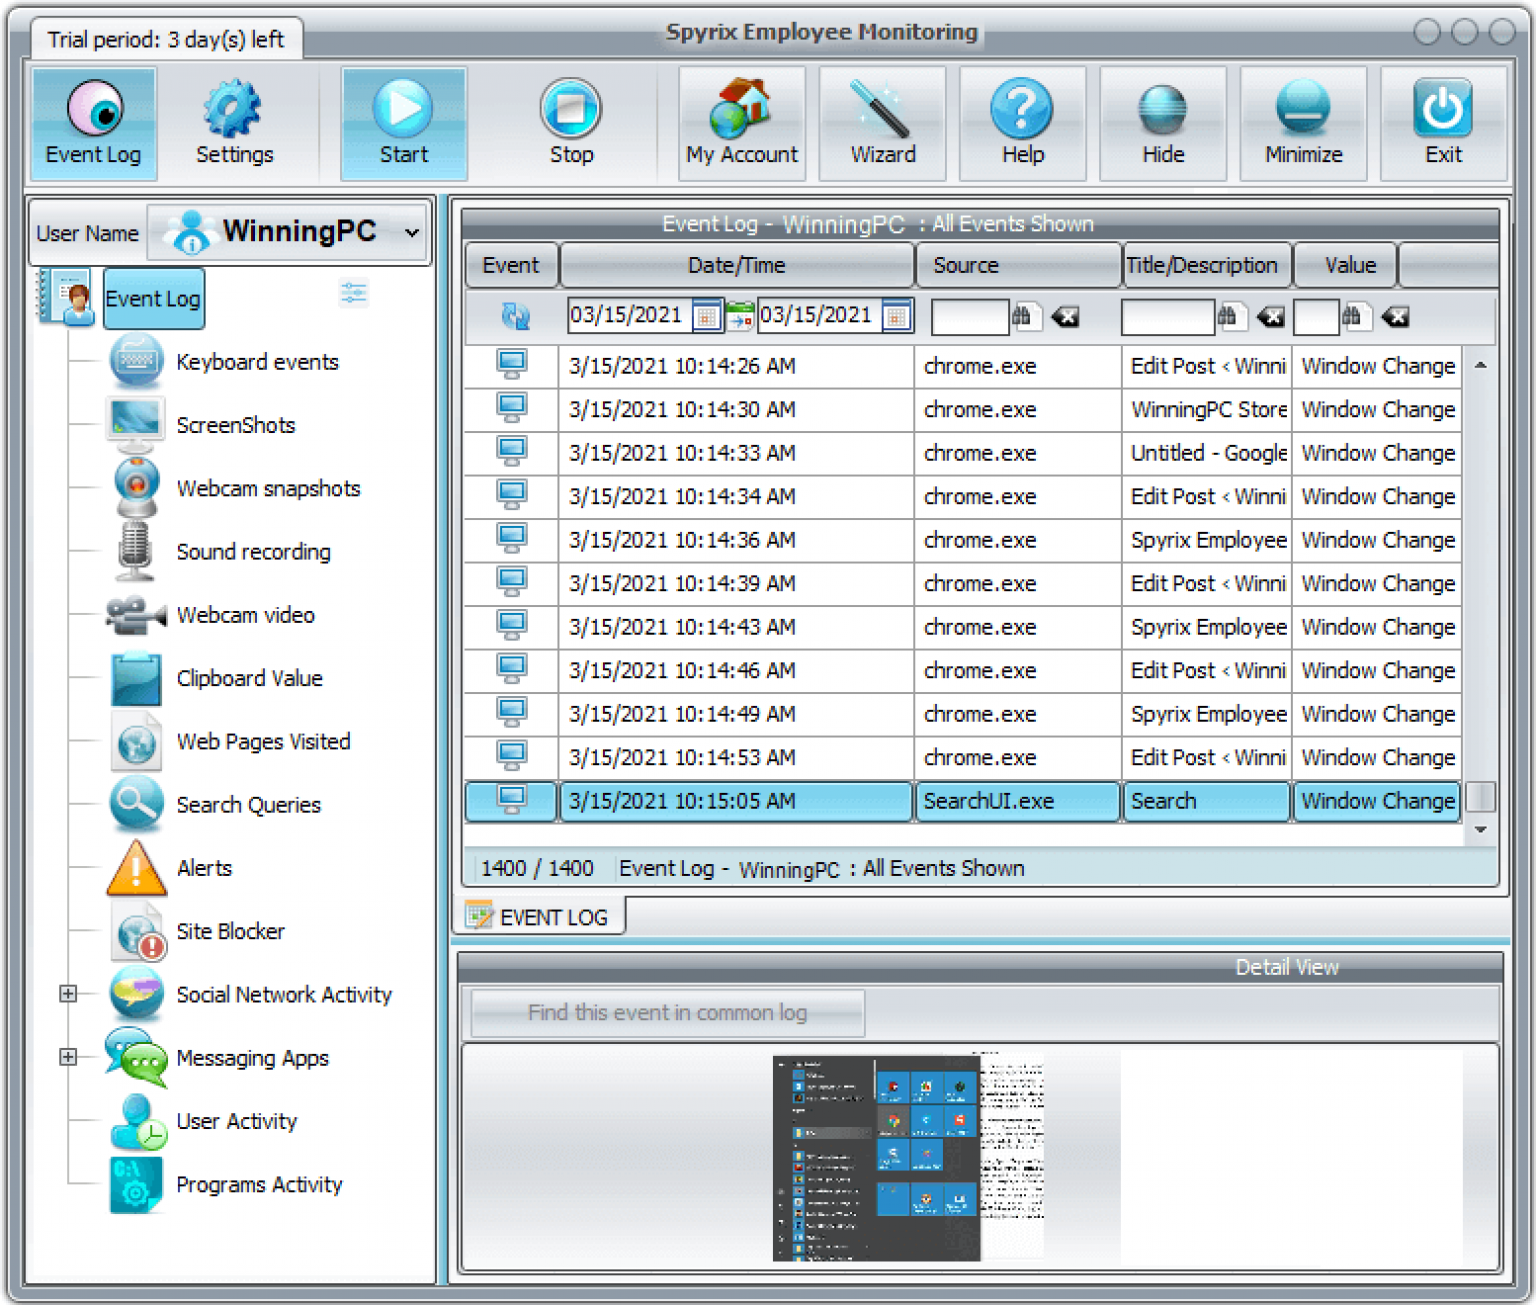
Task: Open the Site Blocker settings
Action: tap(229, 931)
